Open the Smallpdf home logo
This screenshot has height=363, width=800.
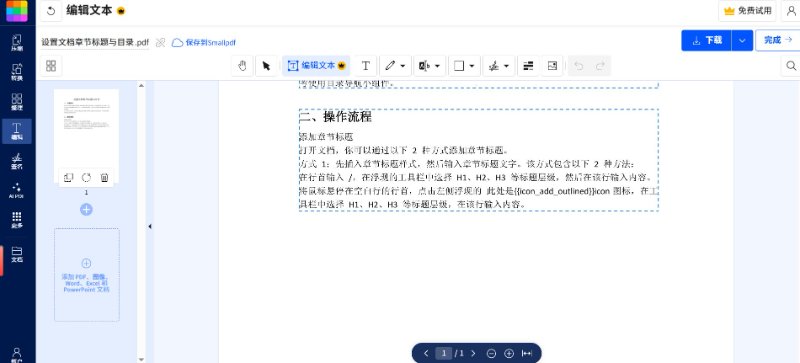[17, 11]
